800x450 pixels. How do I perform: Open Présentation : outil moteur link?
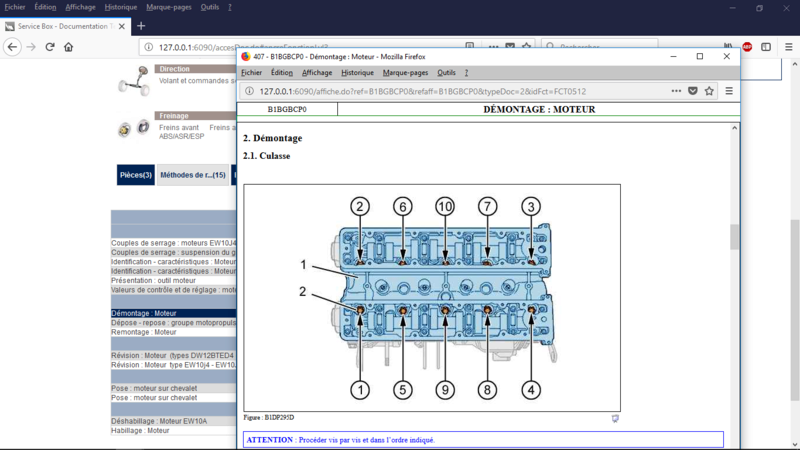(x=154, y=281)
